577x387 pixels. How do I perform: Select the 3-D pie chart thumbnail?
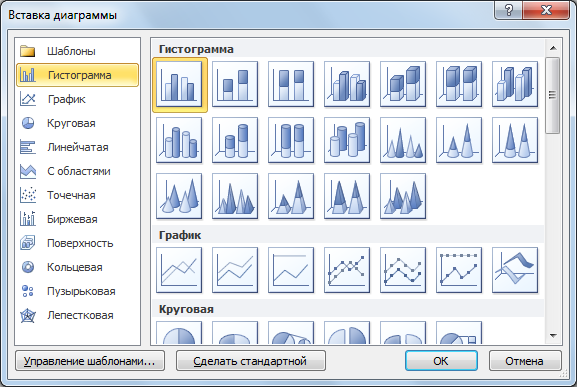[235, 333]
